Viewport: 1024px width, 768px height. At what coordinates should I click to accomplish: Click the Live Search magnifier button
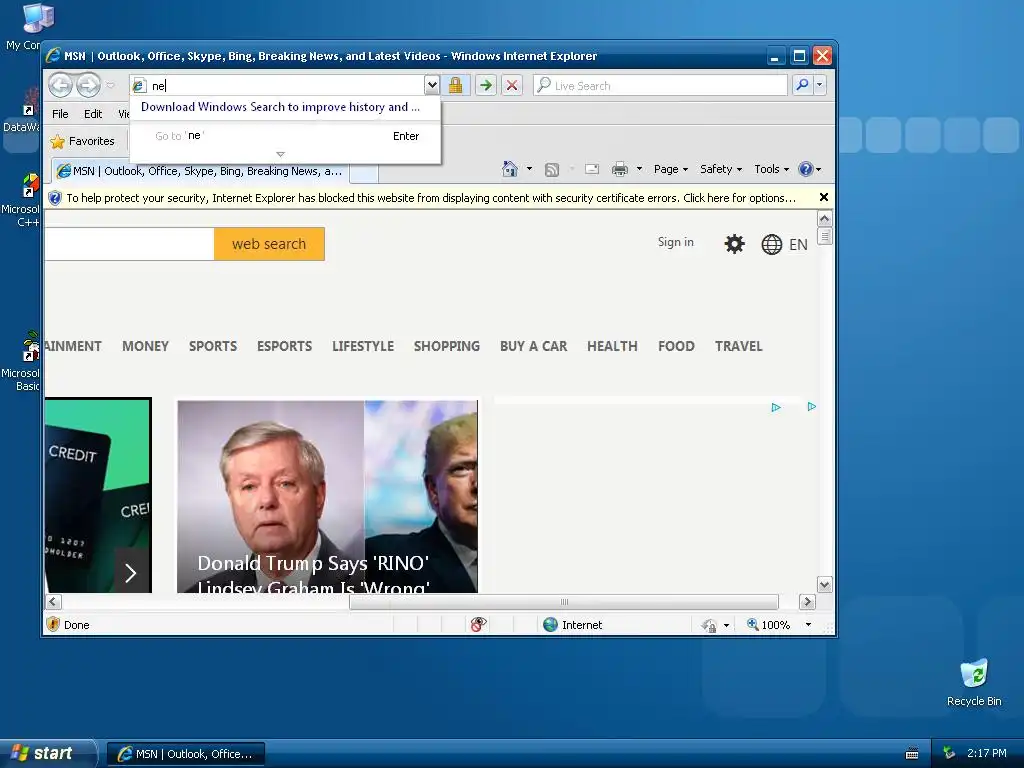pos(803,85)
